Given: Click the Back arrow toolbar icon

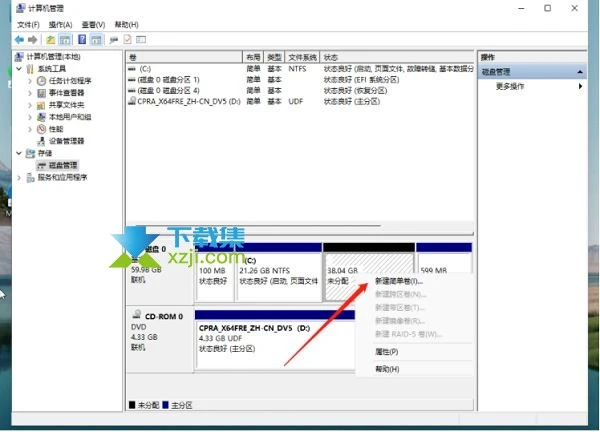Looking at the screenshot, I should tap(19, 39).
